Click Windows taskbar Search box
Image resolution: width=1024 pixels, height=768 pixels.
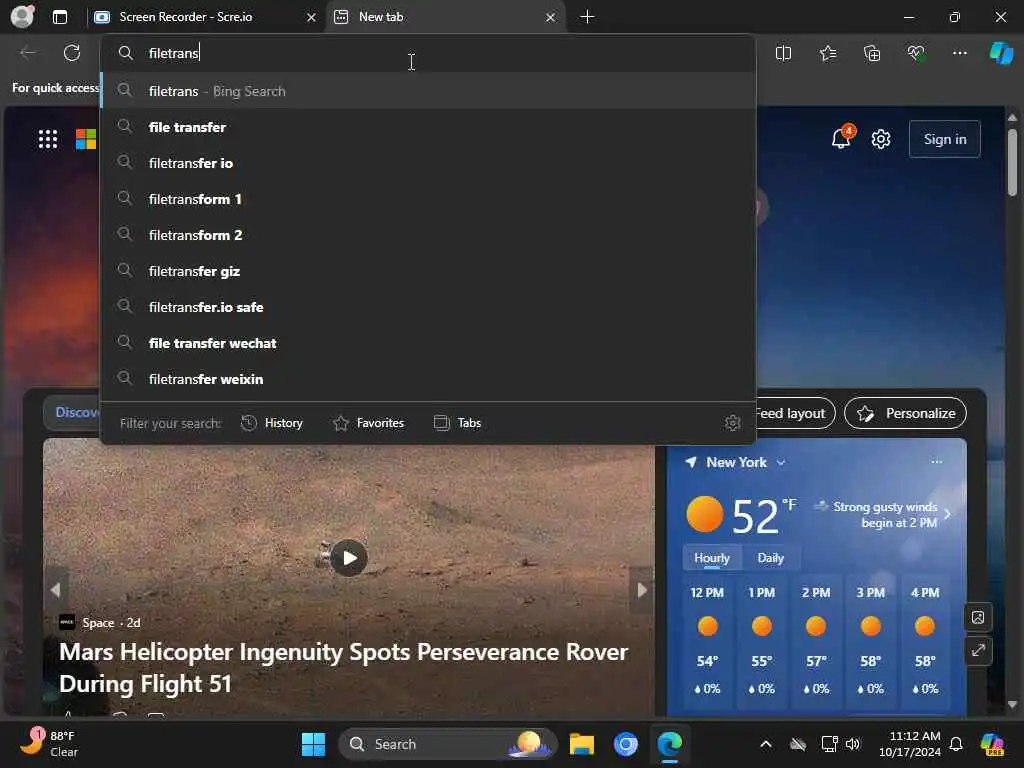(448, 744)
